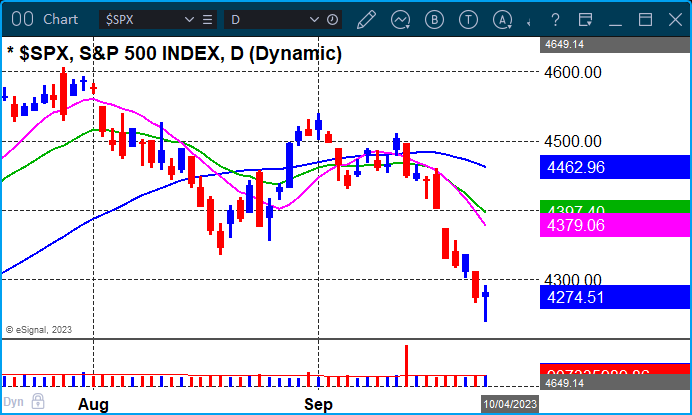Click the green 4397.40 moving average label
The width and height of the screenshot is (692, 415).
pyautogui.click(x=615, y=207)
